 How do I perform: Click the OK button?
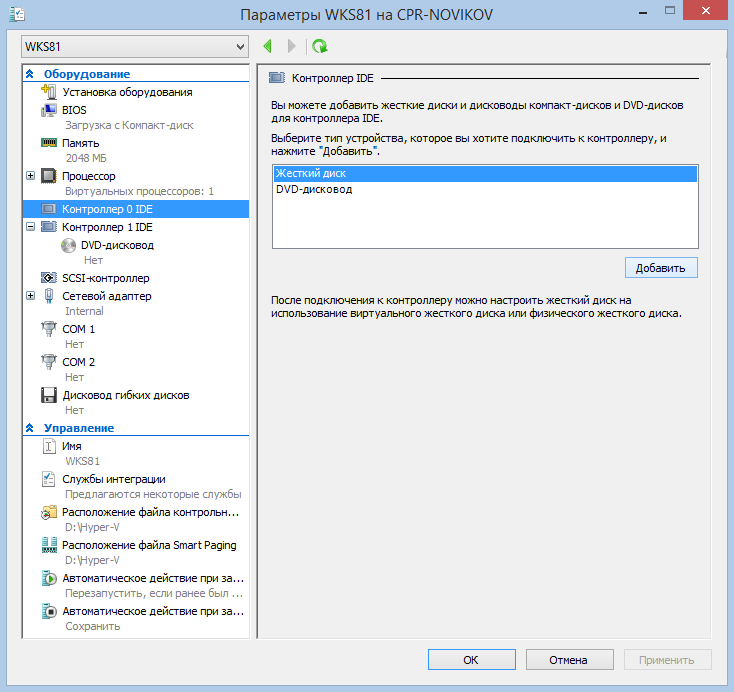point(470,660)
